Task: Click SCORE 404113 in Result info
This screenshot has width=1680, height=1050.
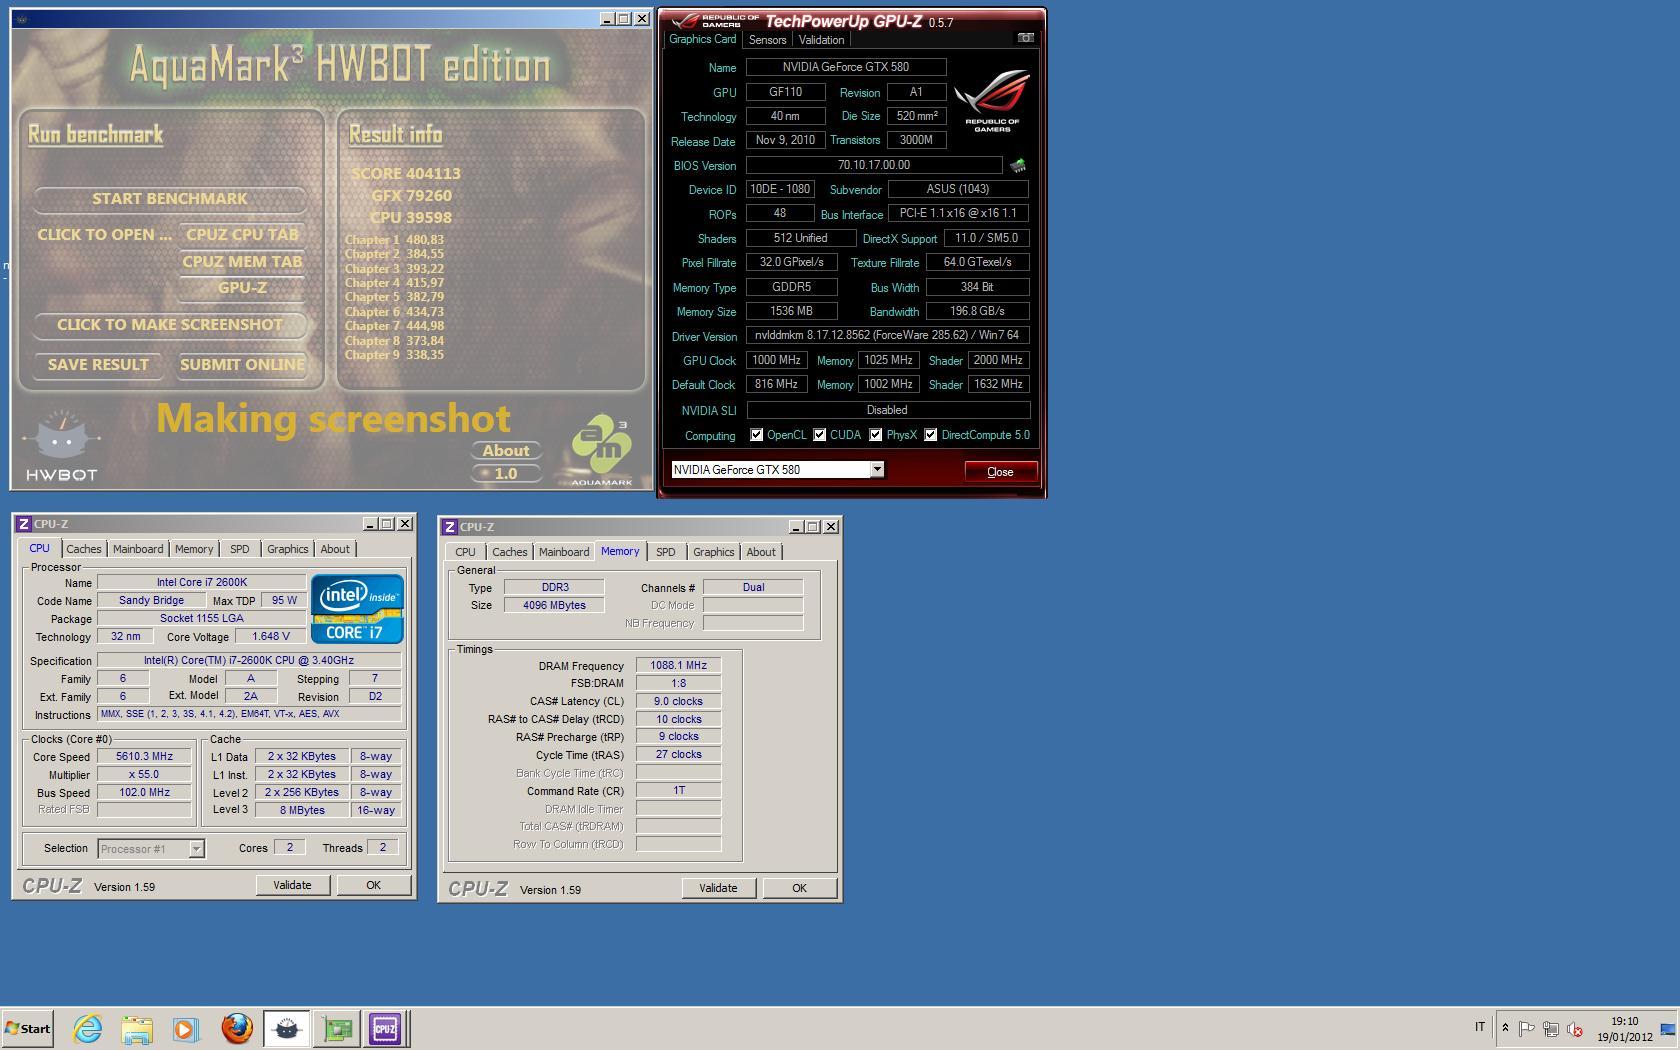Action: click(x=406, y=173)
